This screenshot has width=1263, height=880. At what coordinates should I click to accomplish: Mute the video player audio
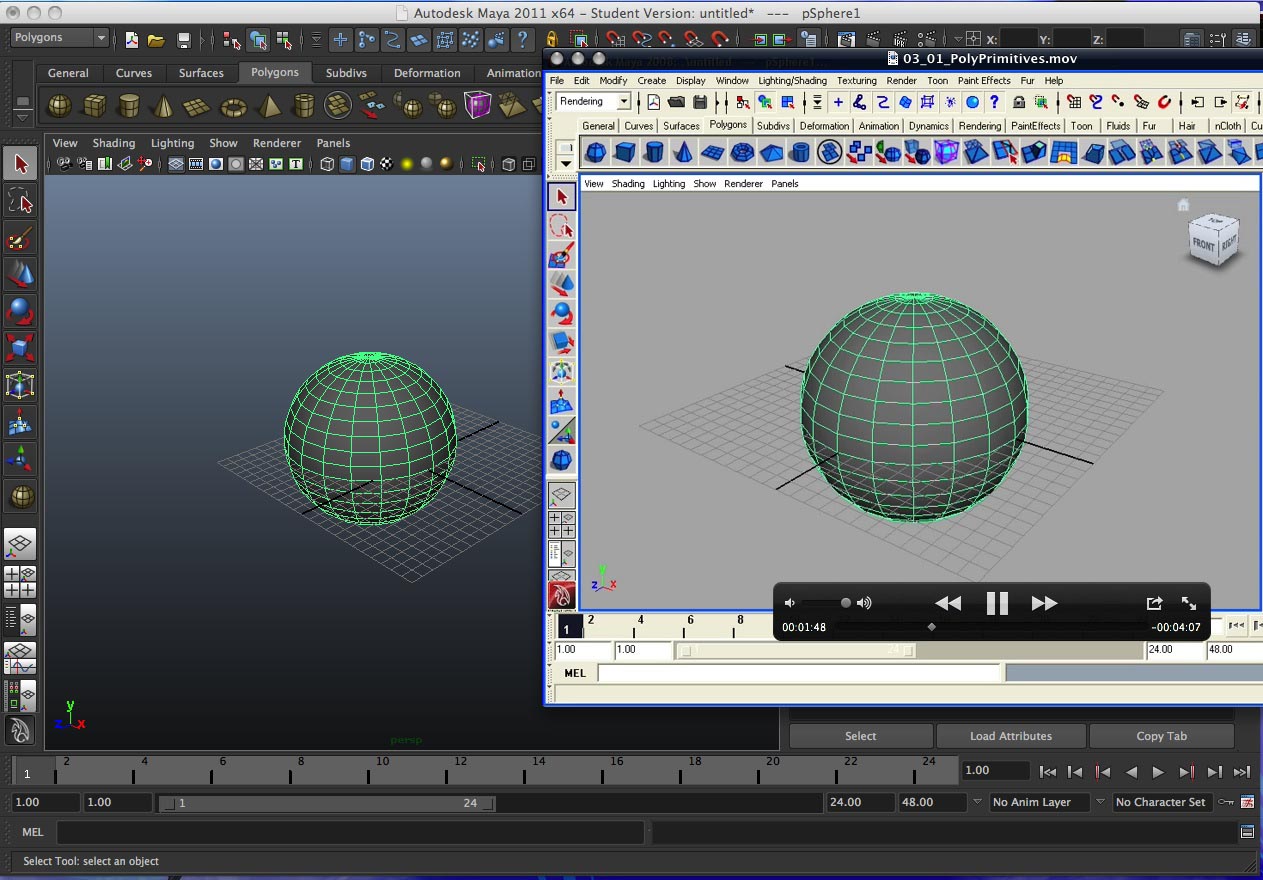(x=789, y=602)
